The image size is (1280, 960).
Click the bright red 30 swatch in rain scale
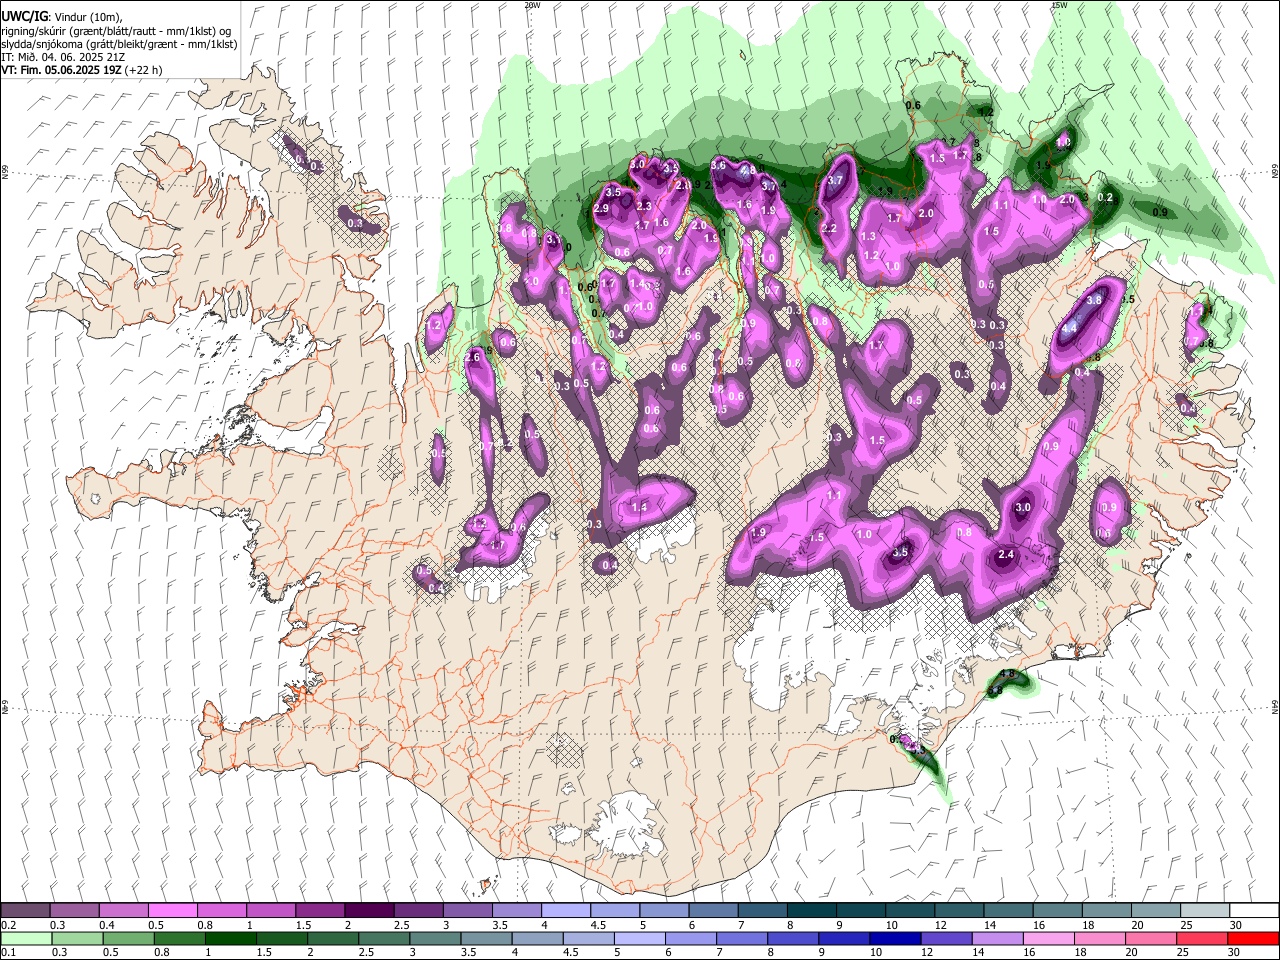point(1253,938)
